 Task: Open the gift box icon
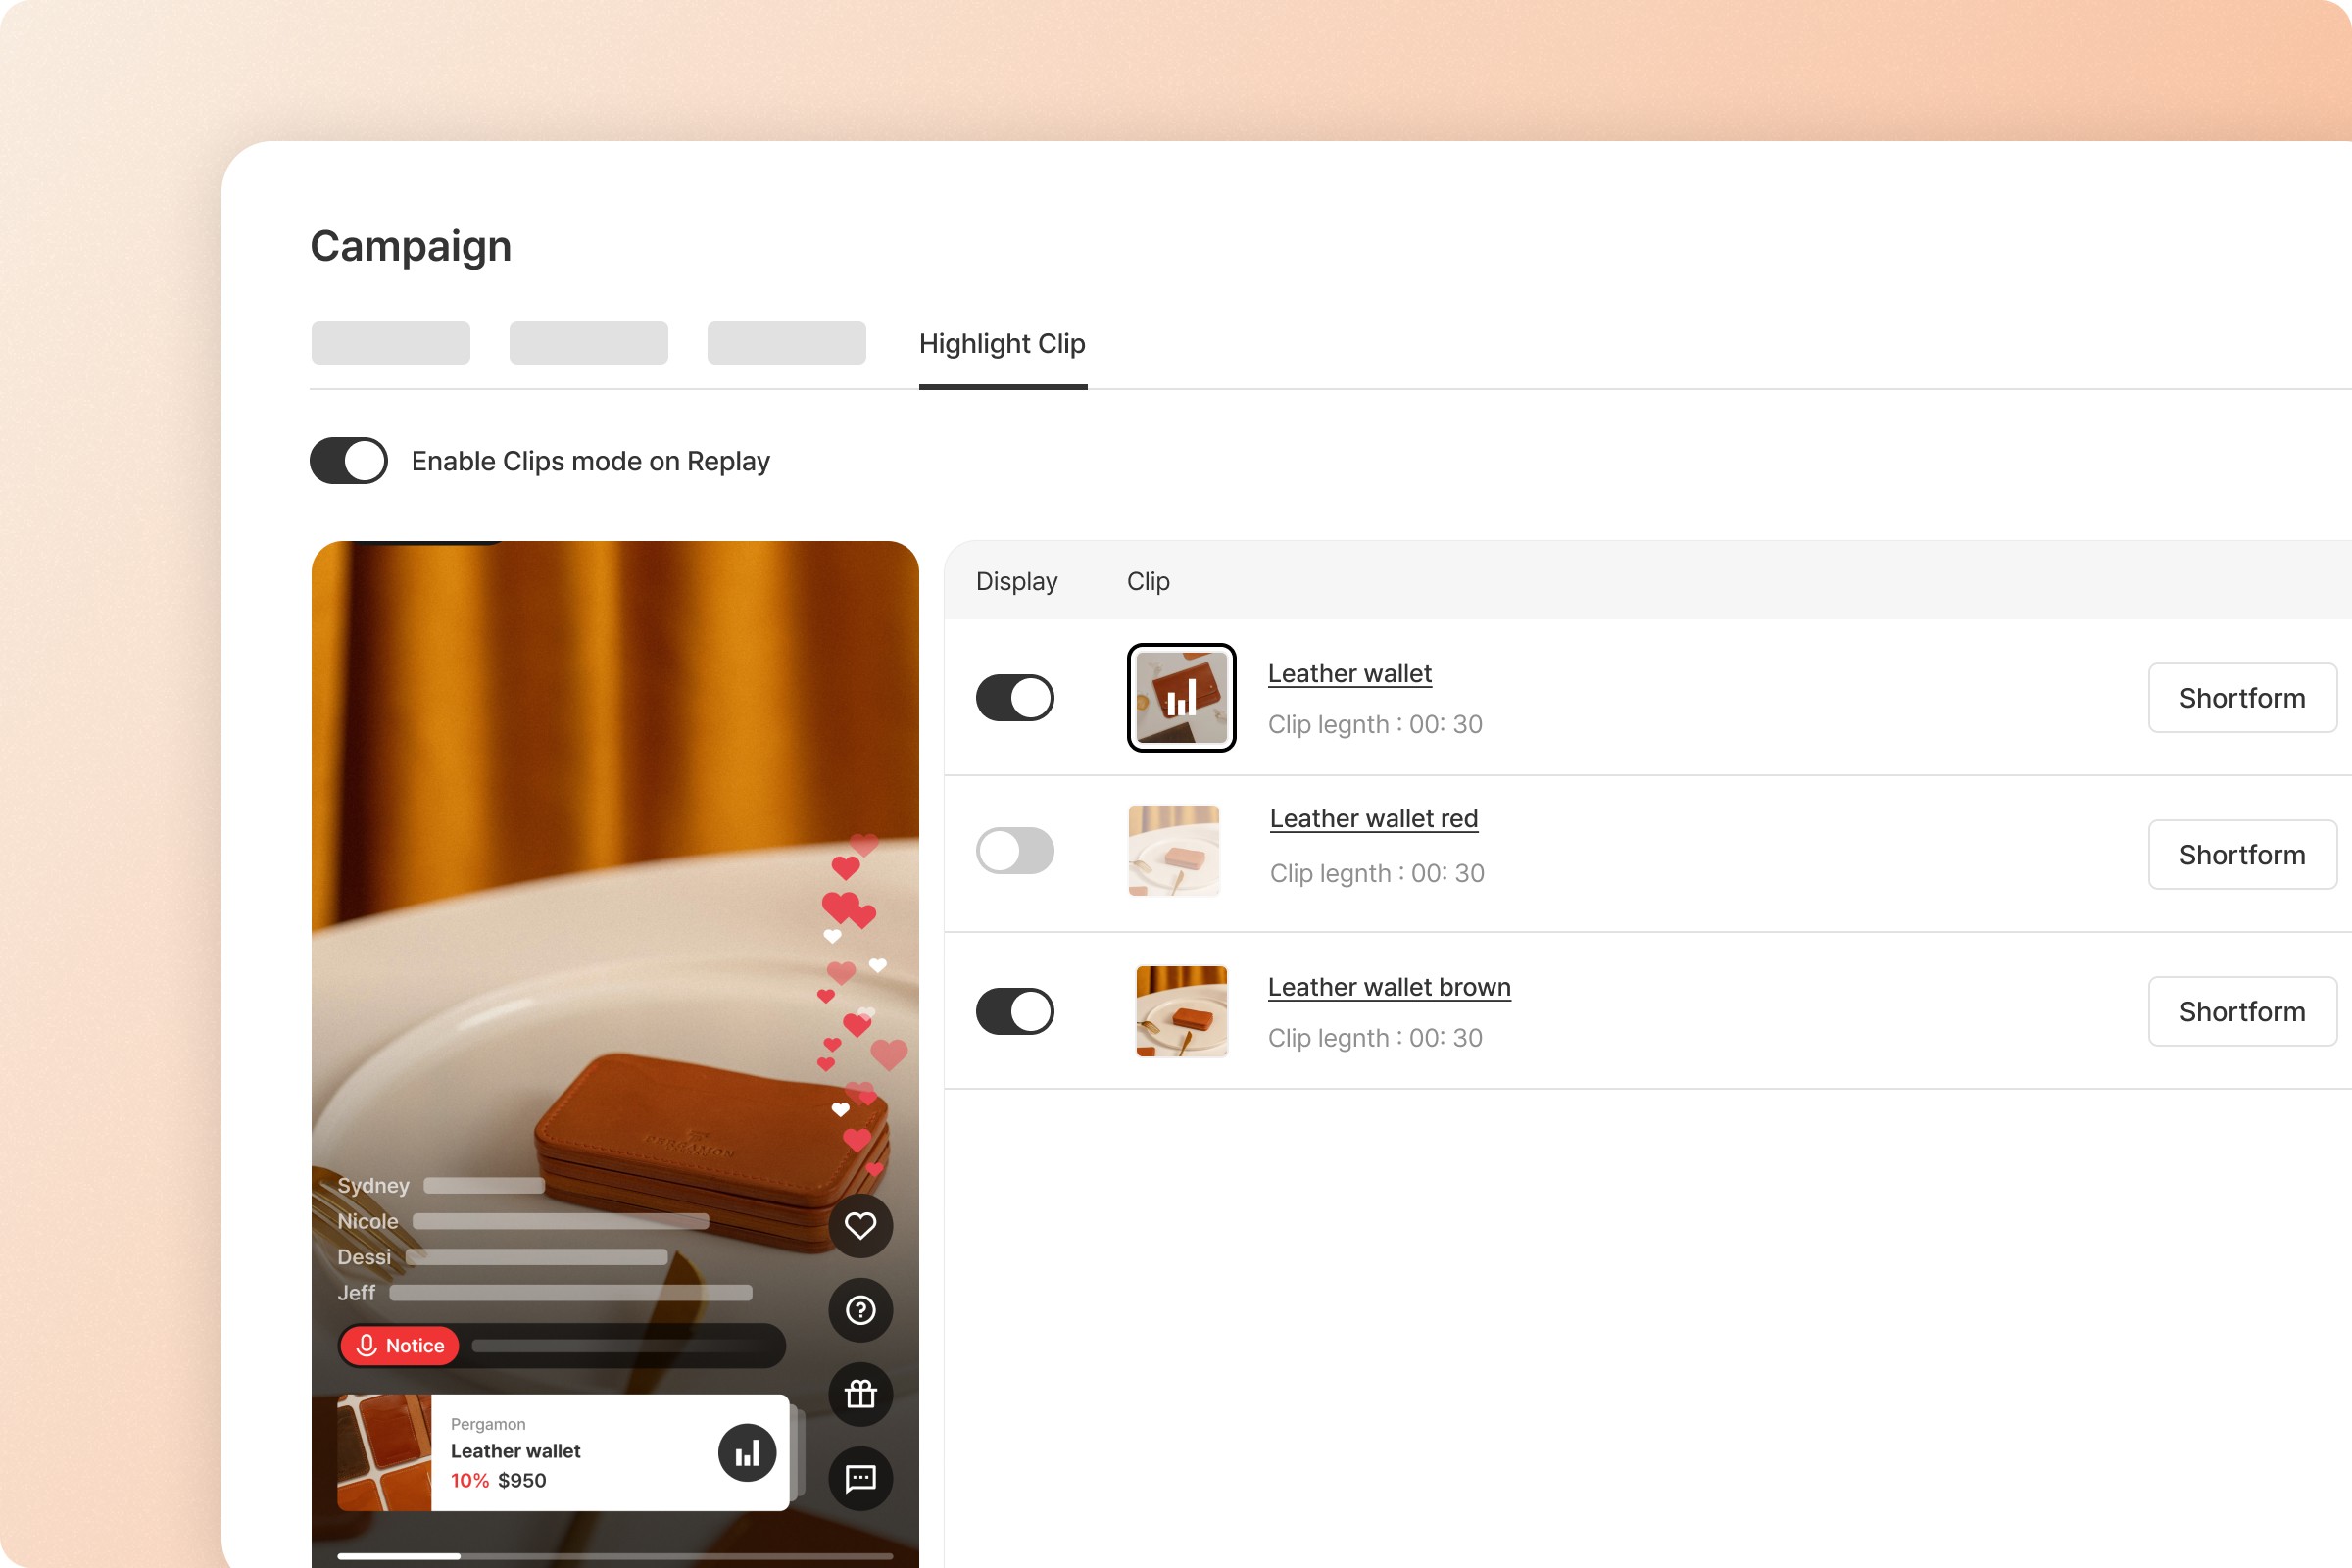click(x=860, y=1393)
